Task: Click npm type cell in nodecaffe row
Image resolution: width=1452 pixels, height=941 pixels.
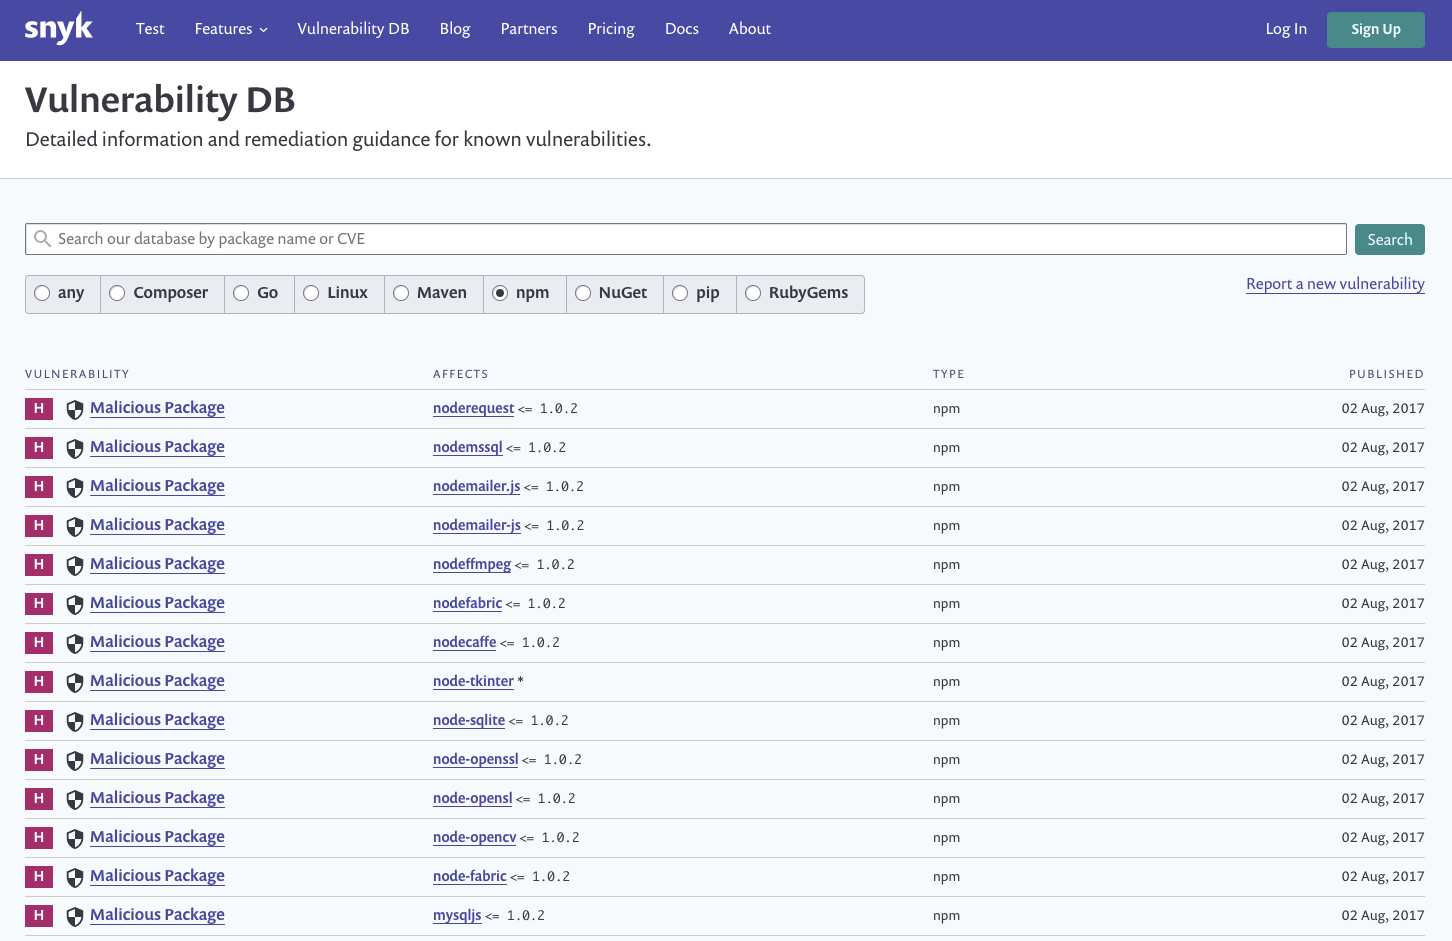Action: pos(946,643)
